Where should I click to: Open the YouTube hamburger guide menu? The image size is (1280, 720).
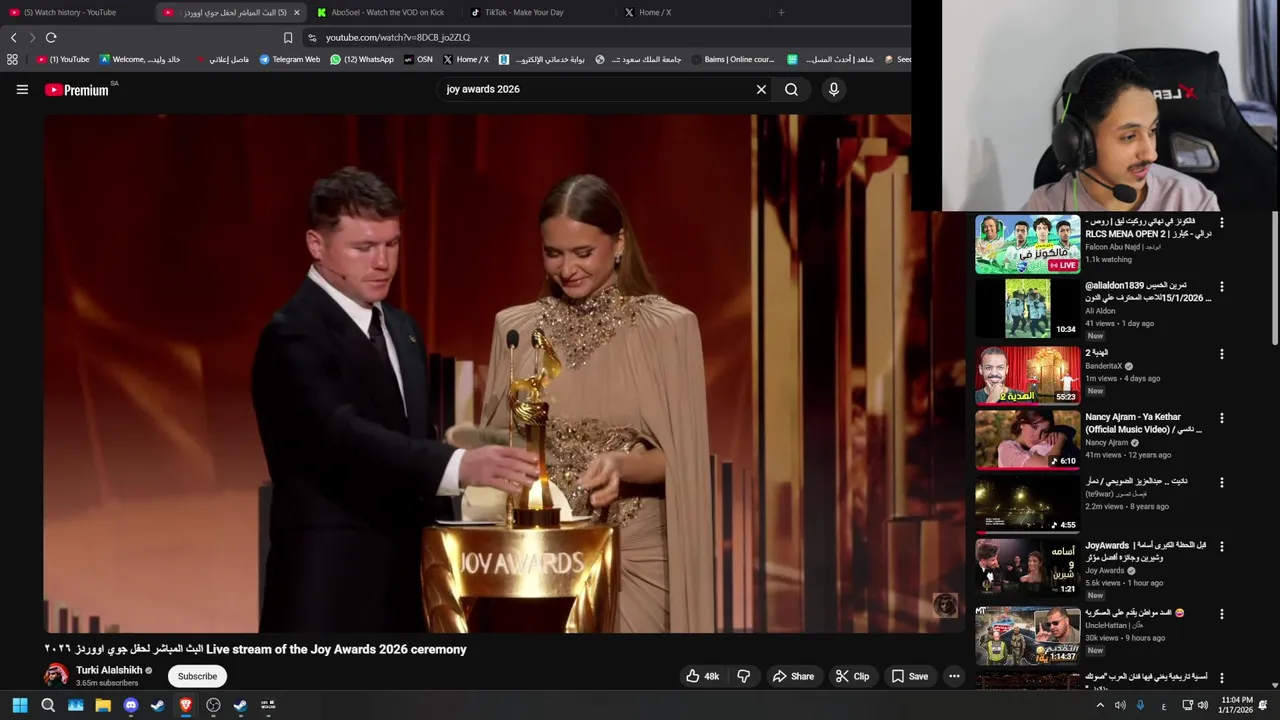pos(22,89)
